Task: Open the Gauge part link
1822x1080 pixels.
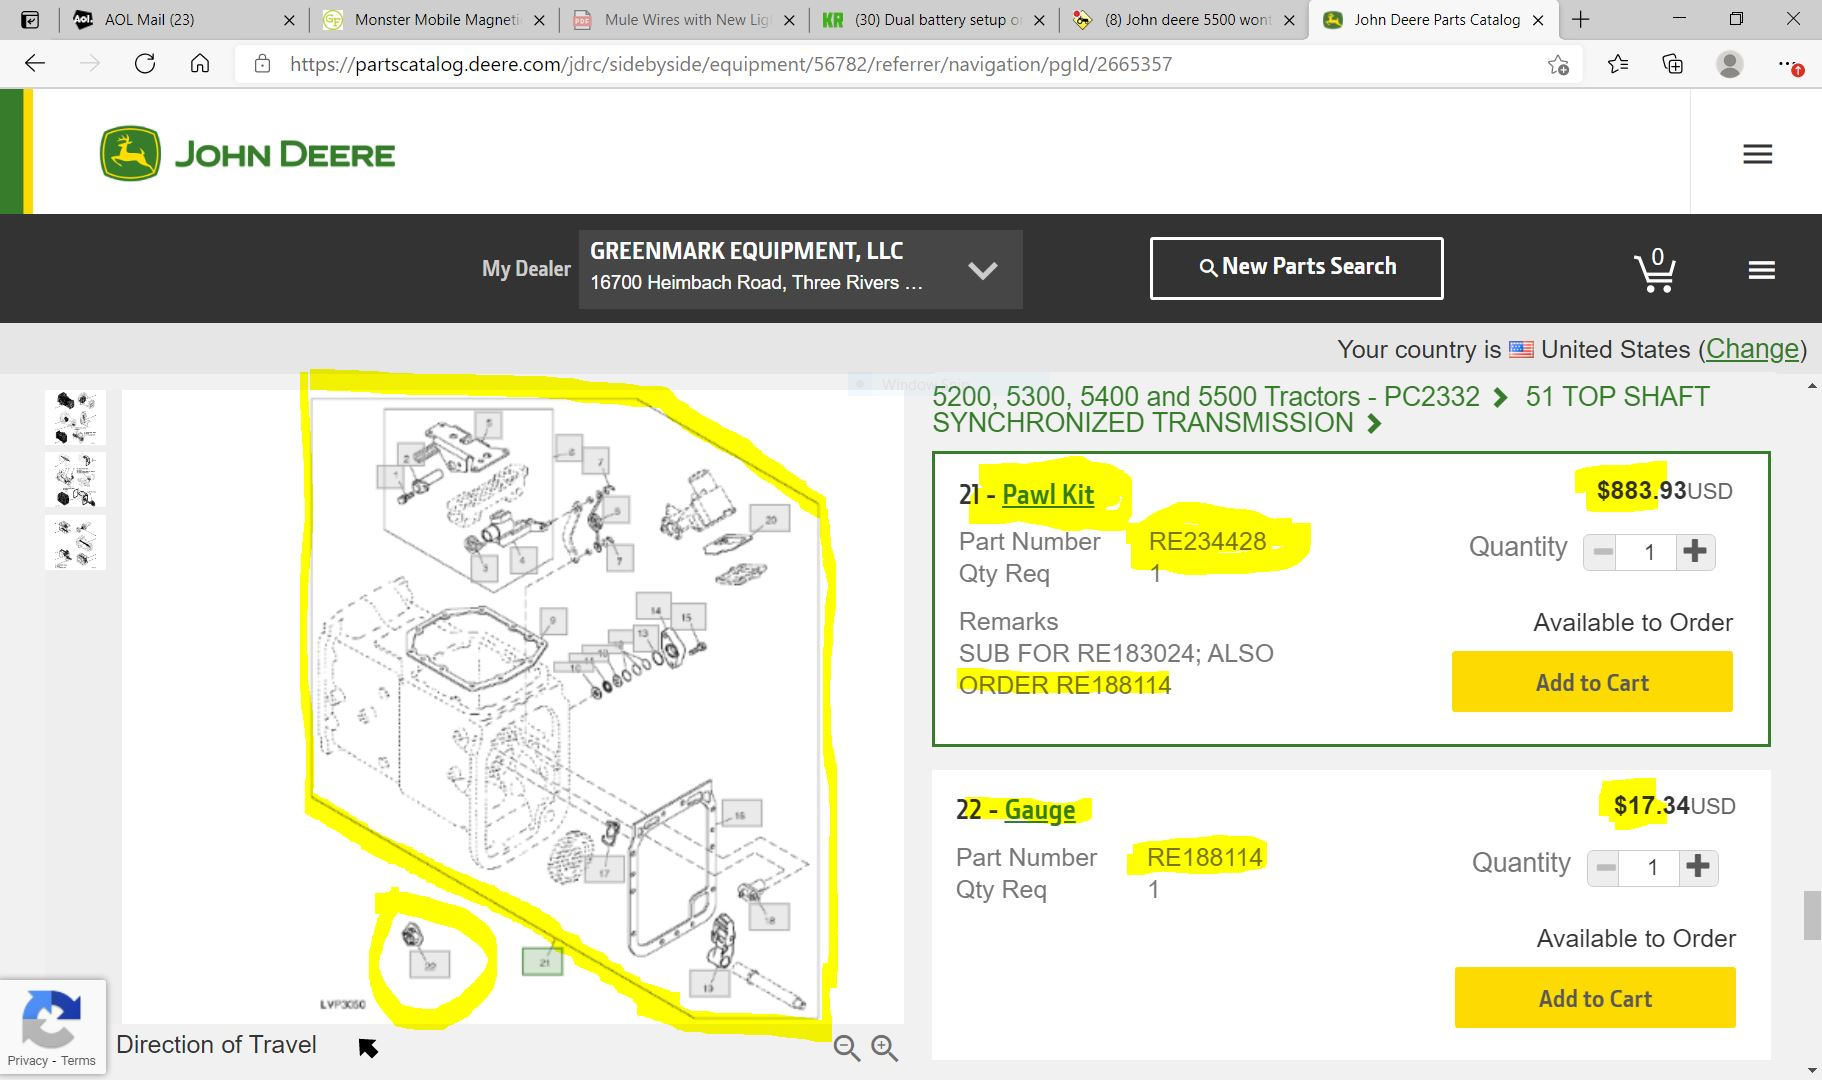Action: point(1039,809)
